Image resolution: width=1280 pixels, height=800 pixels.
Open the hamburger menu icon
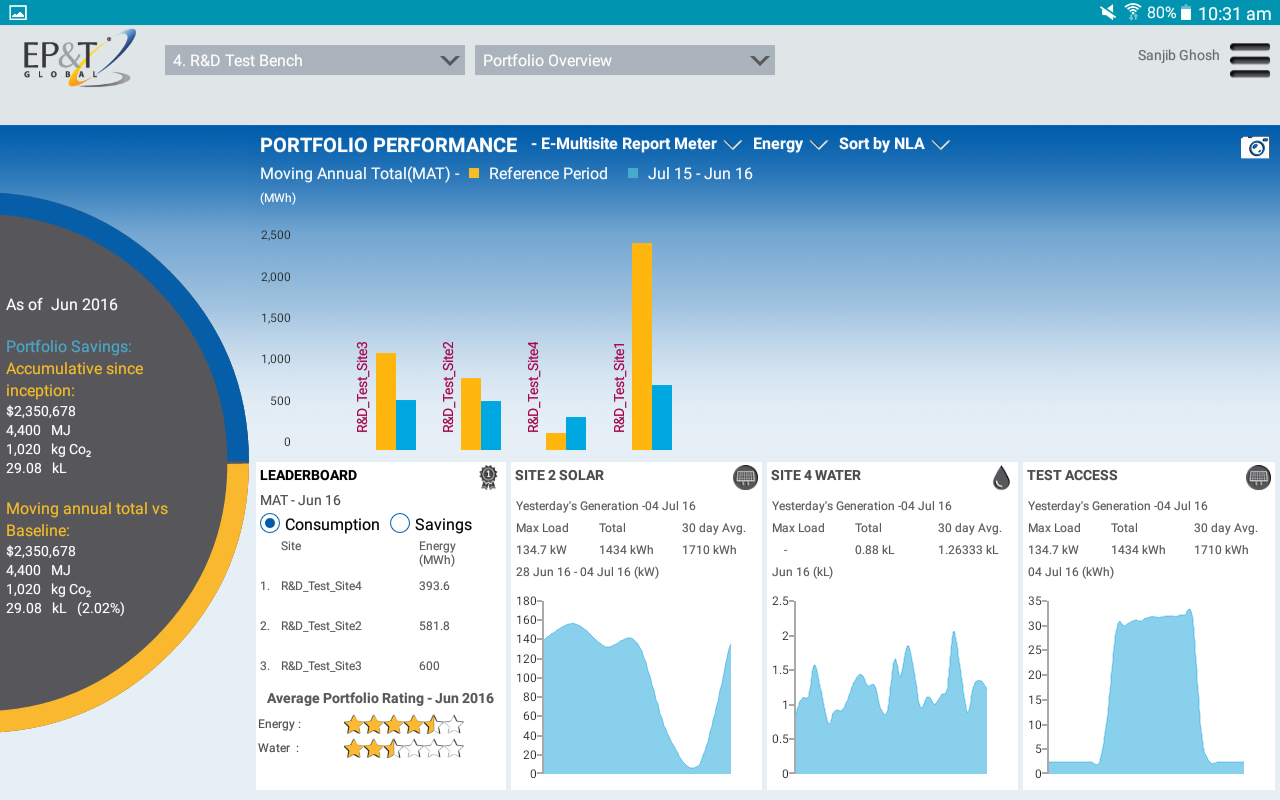1249,60
